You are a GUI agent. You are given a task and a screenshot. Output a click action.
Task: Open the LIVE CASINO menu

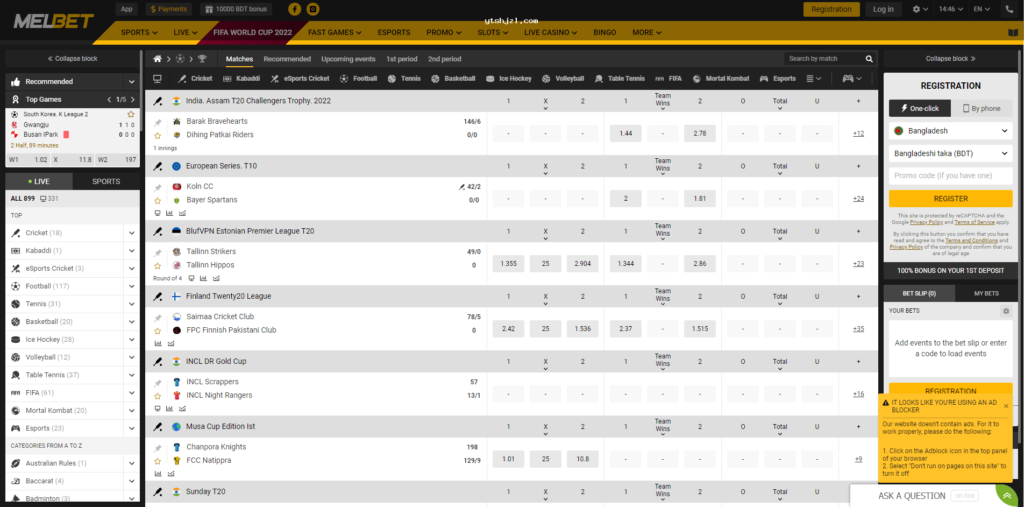[551, 32]
